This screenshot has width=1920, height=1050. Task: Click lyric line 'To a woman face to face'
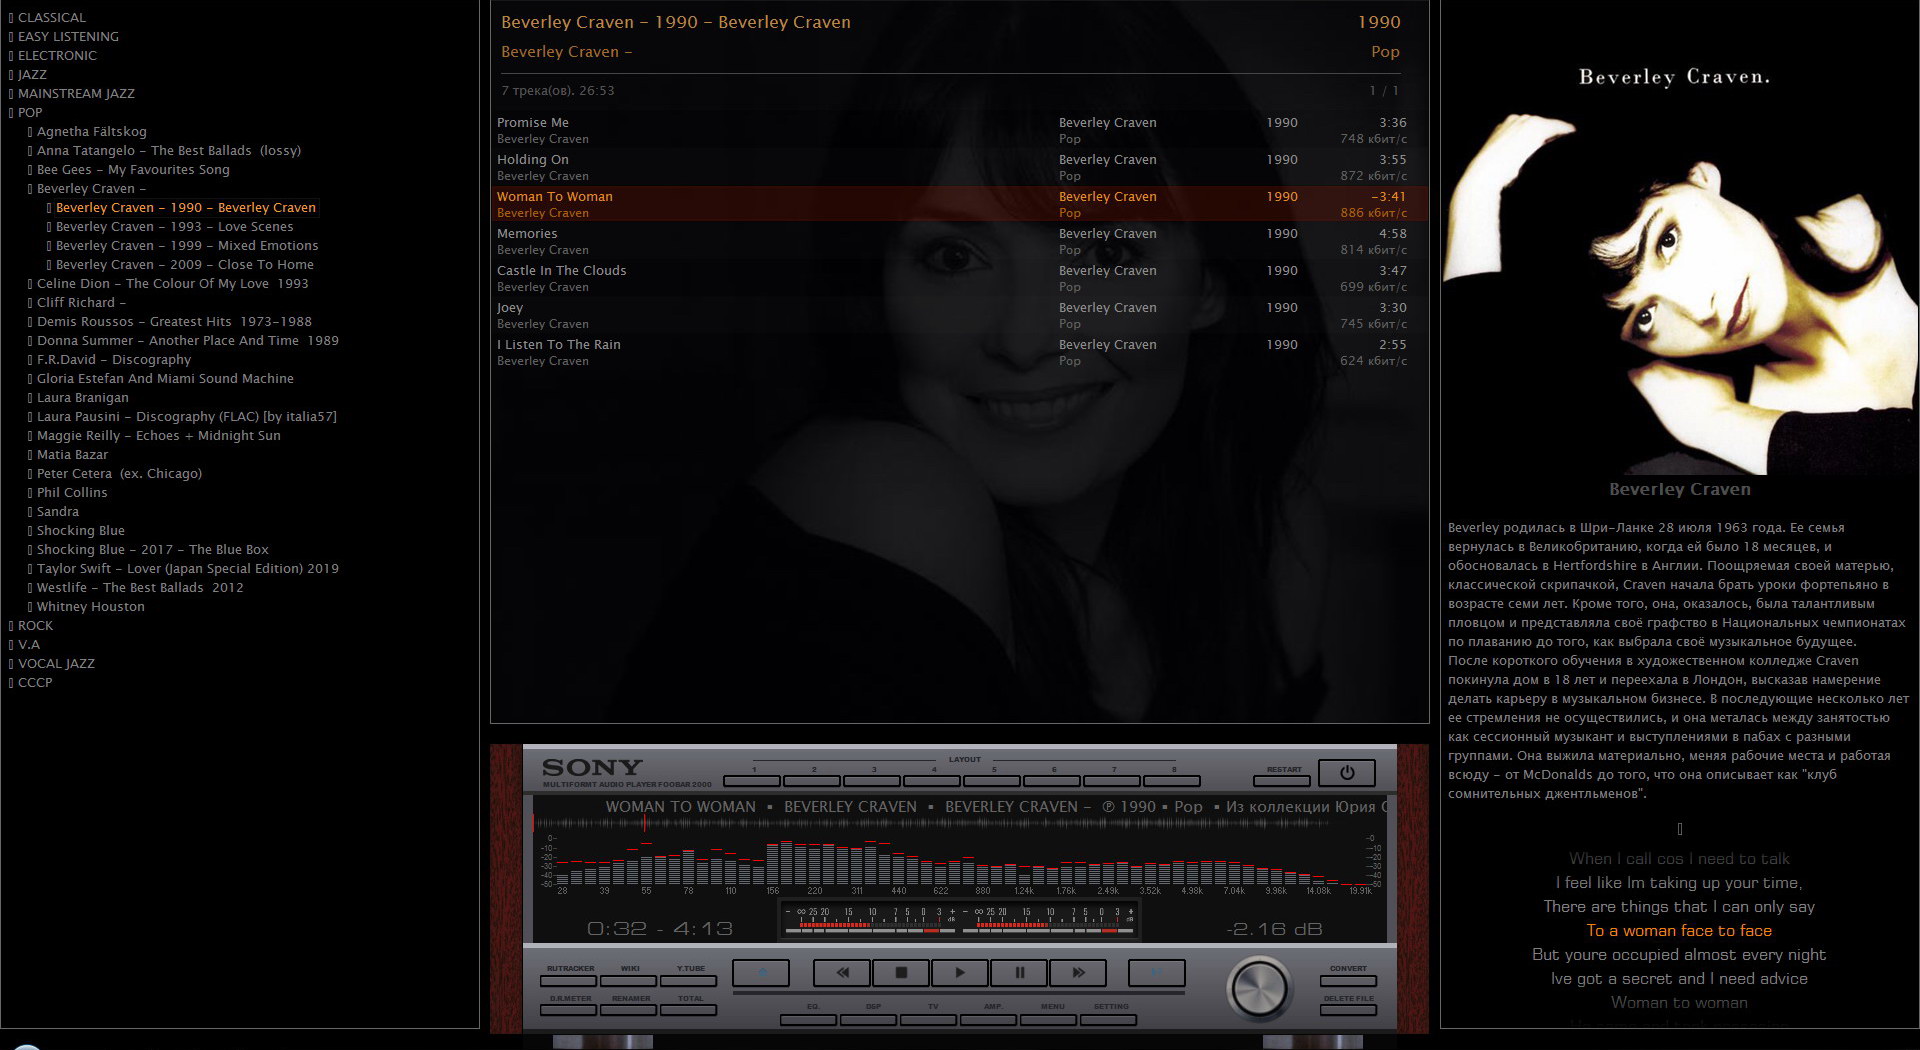[1679, 931]
